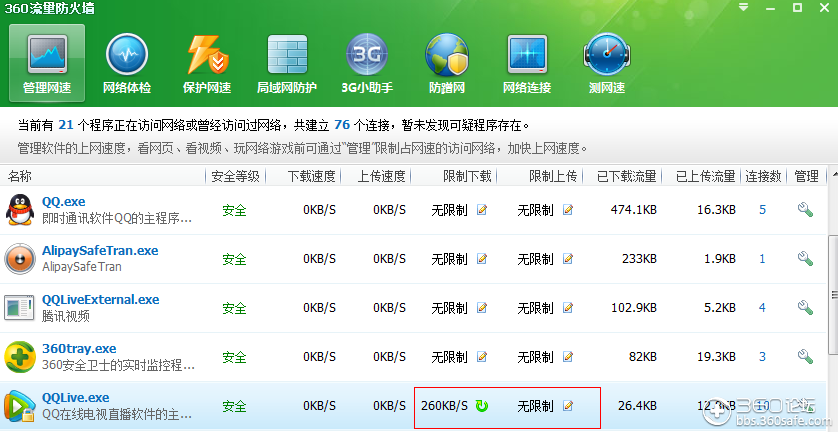Image resolution: width=838 pixels, height=432 pixels.
Task: Edit upload limit for QQ.exe
Action: tap(568, 210)
